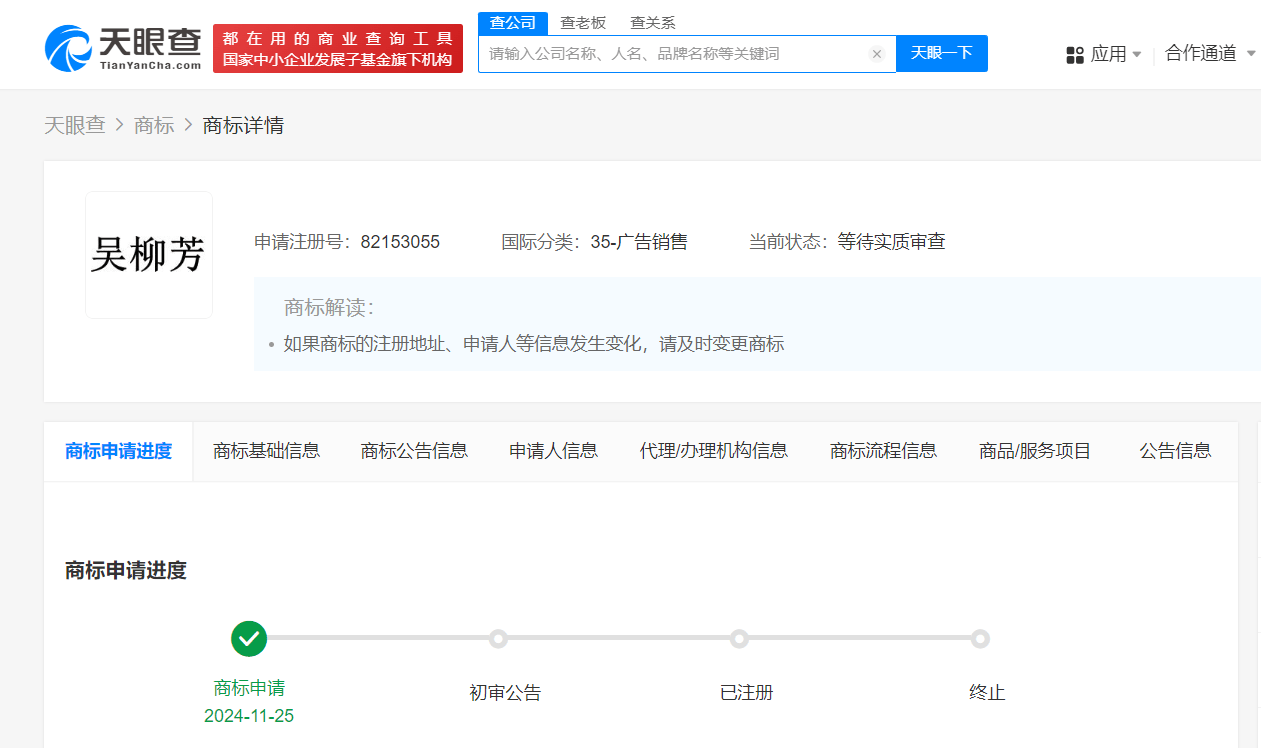Viewport: 1261px width, 748px height.
Task: Click the 天眼一下 search button
Action: [x=942, y=54]
